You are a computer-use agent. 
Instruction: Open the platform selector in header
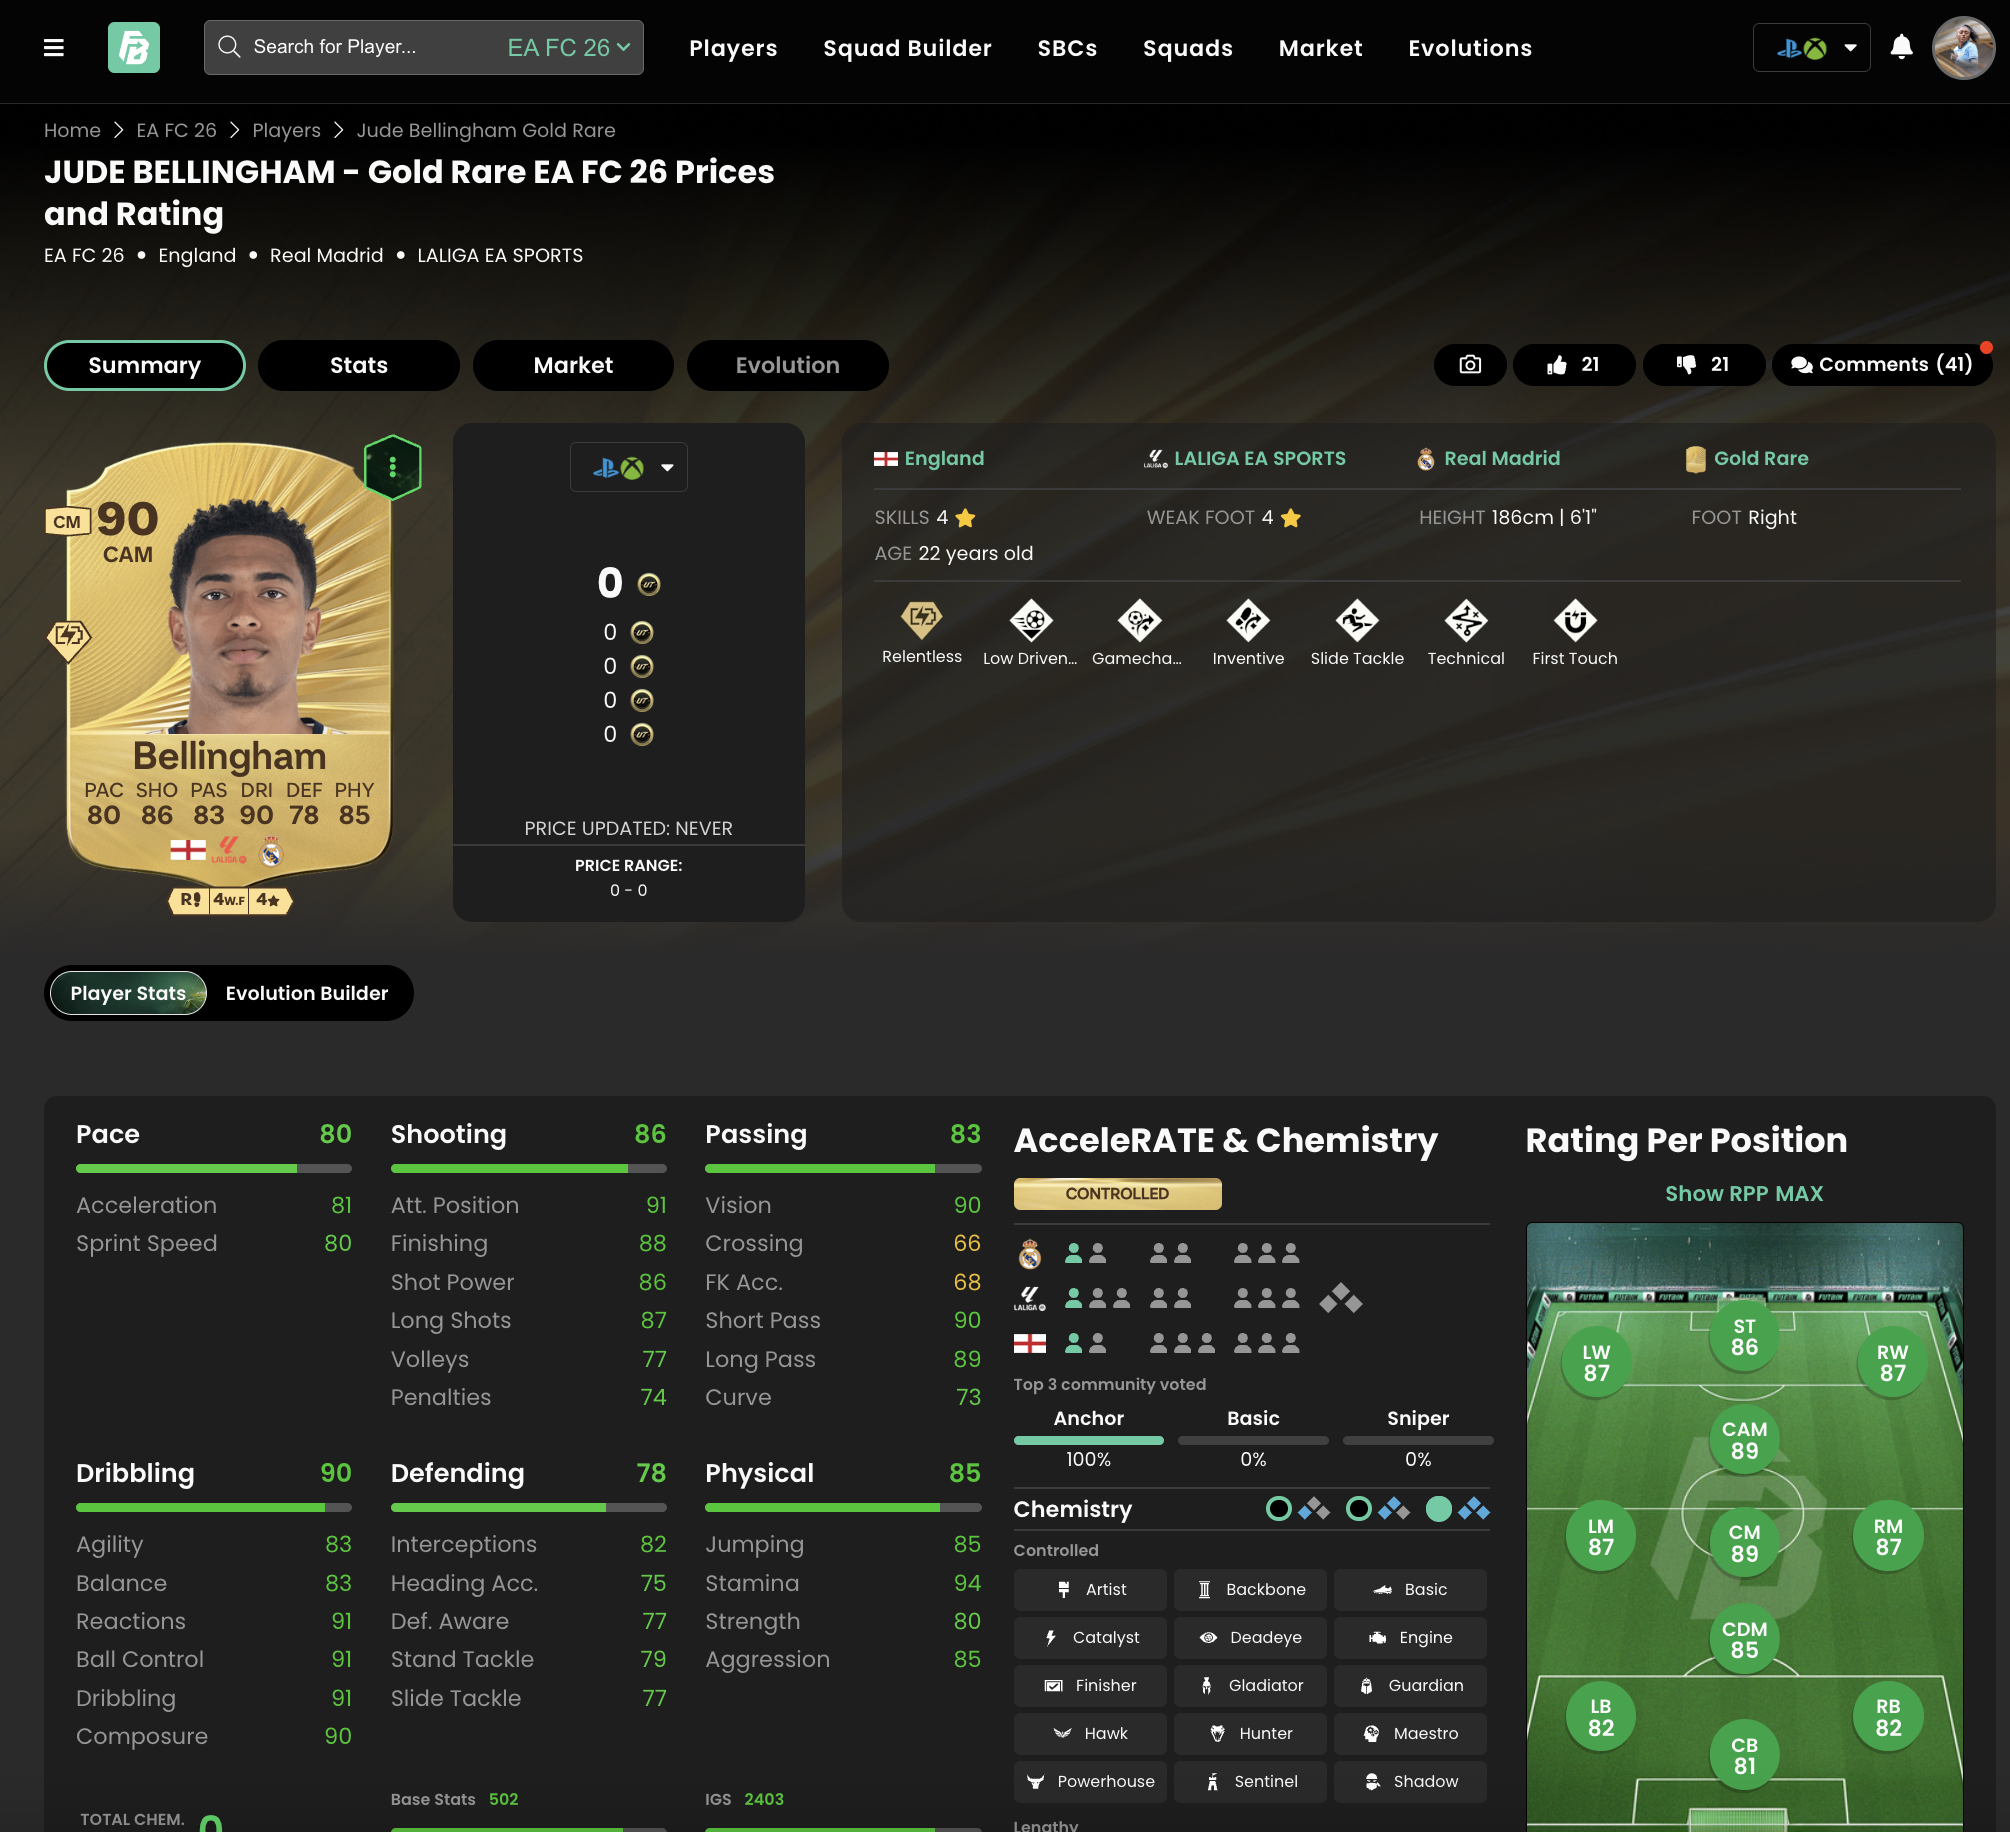[1812, 47]
